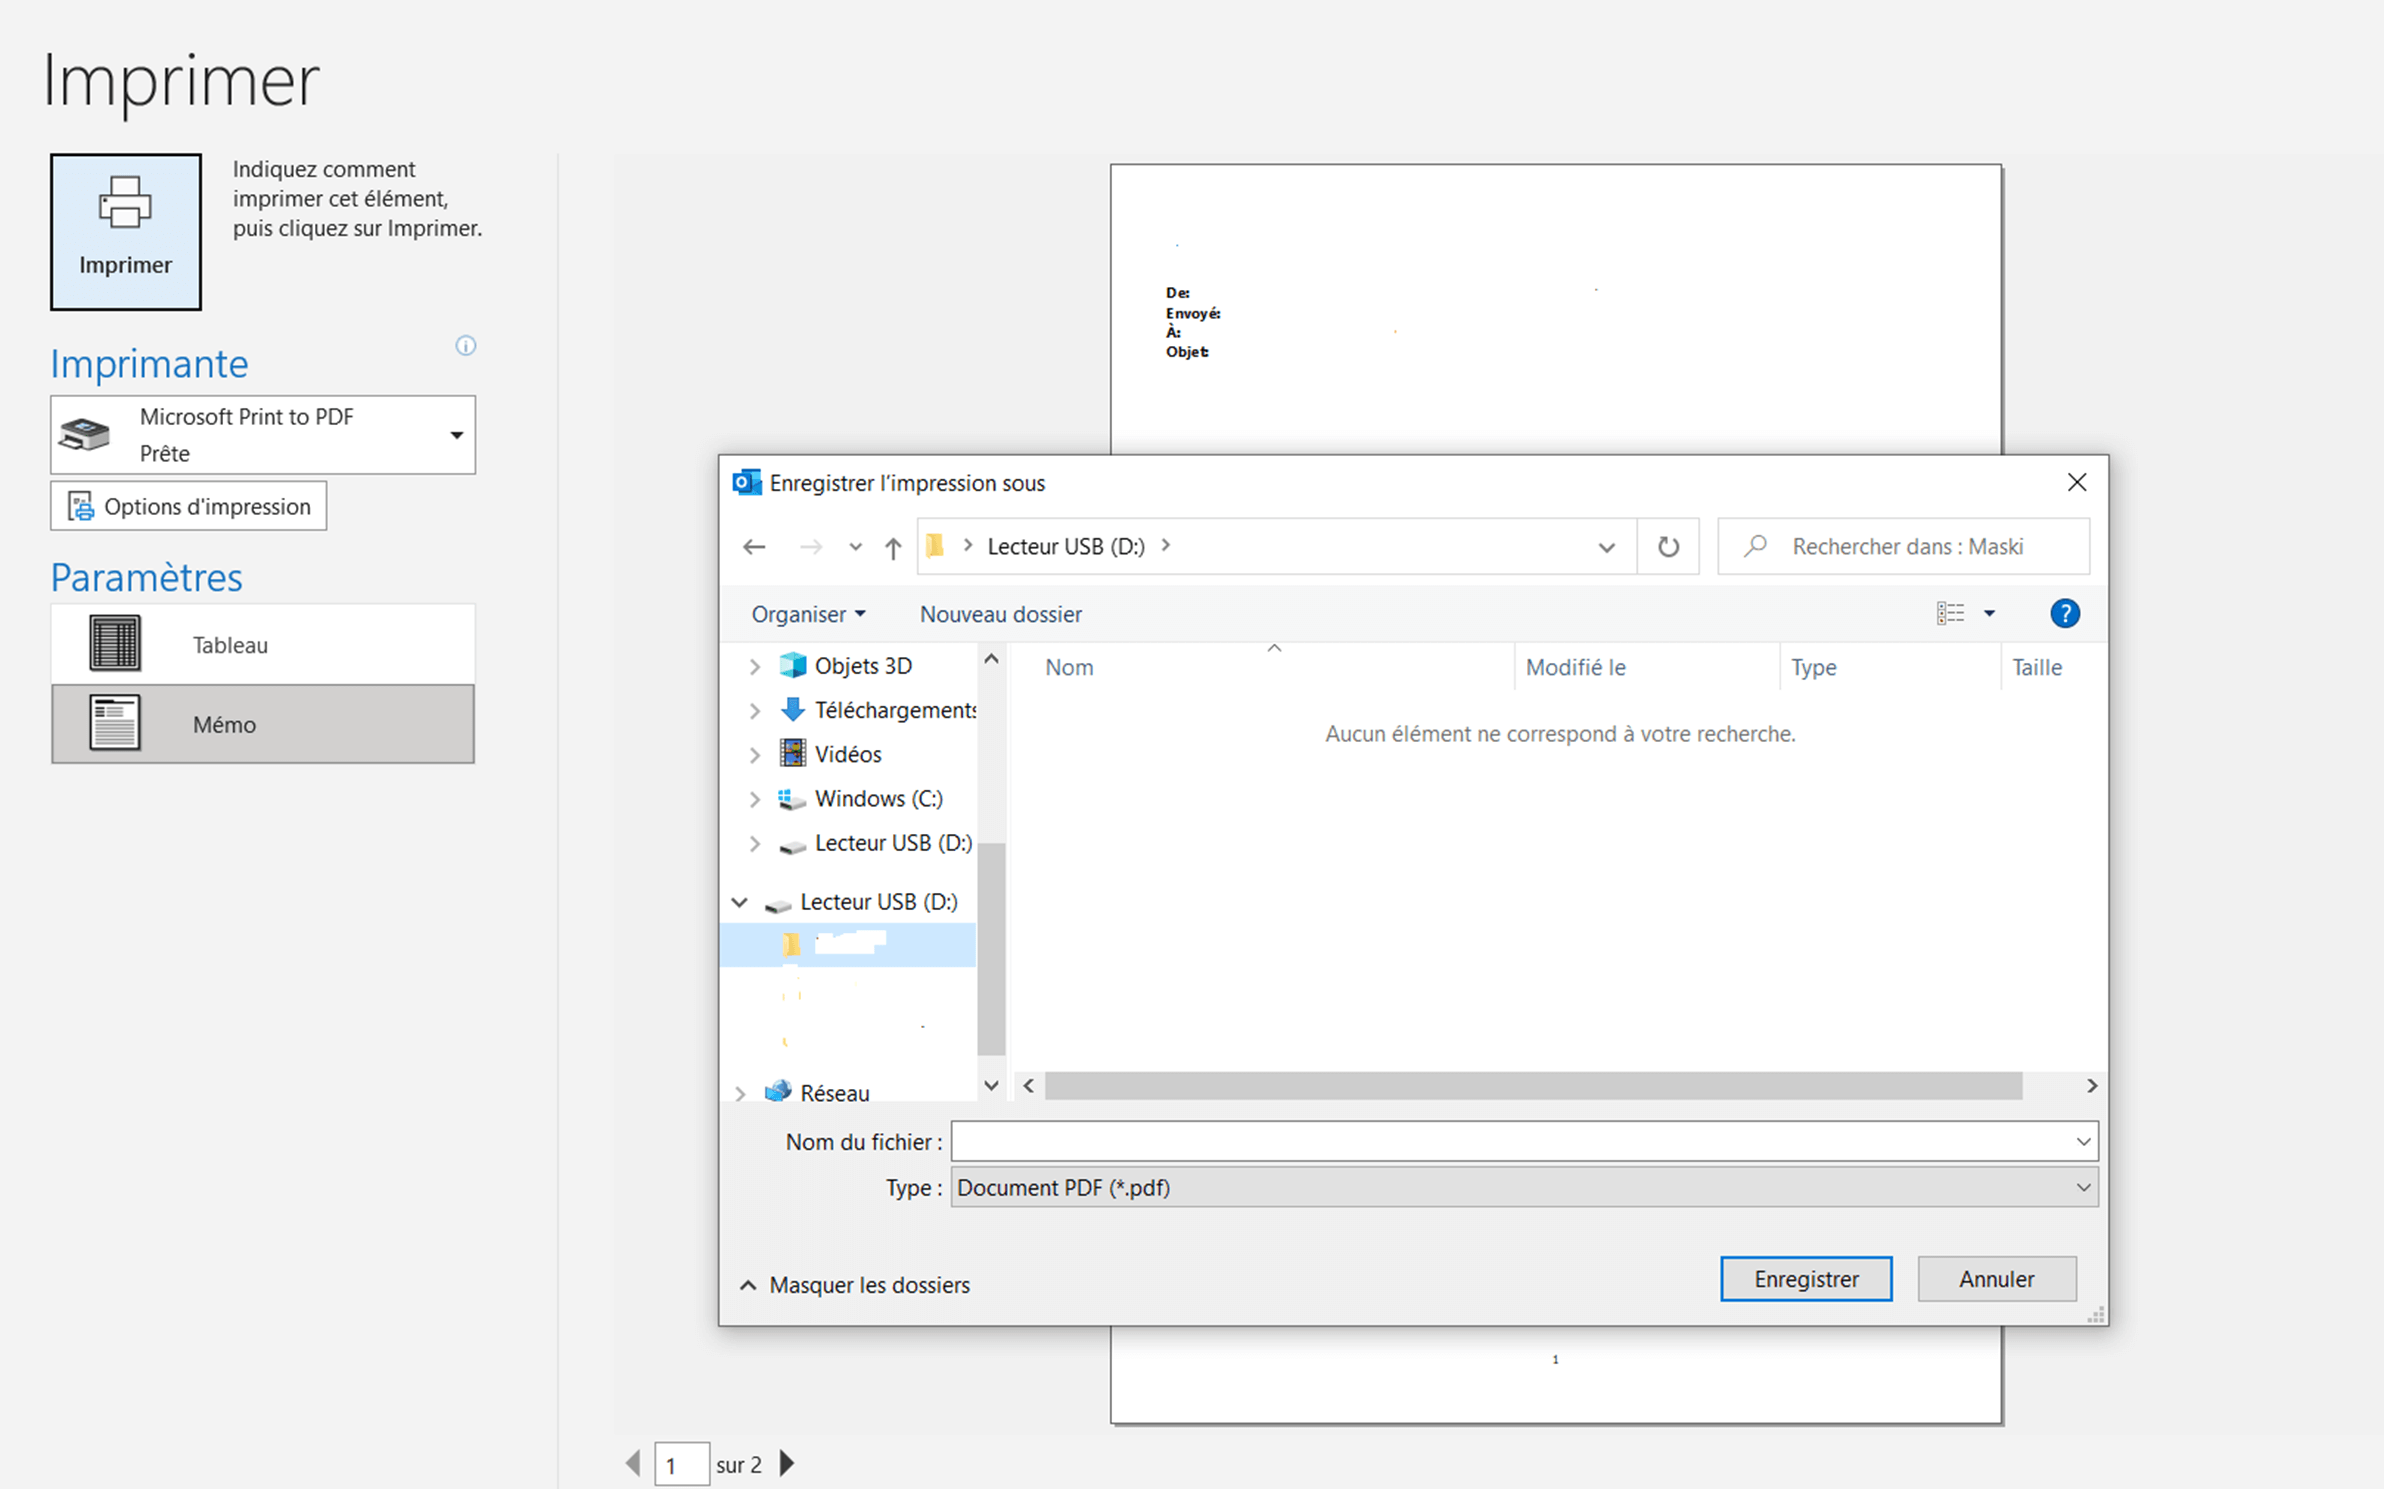This screenshot has width=2384, height=1489.
Task: Click Nouveau dossier to create a folder
Action: (999, 613)
